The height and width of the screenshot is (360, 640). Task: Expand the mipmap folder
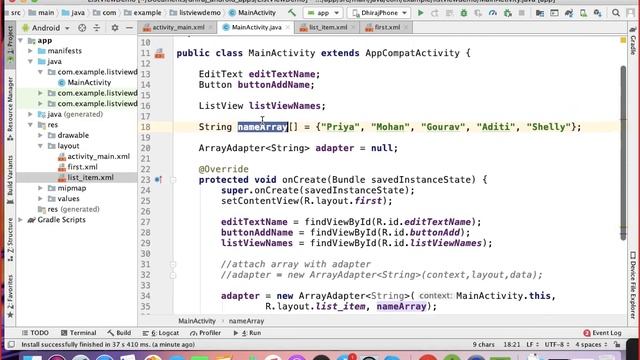[x=40, y=188]
